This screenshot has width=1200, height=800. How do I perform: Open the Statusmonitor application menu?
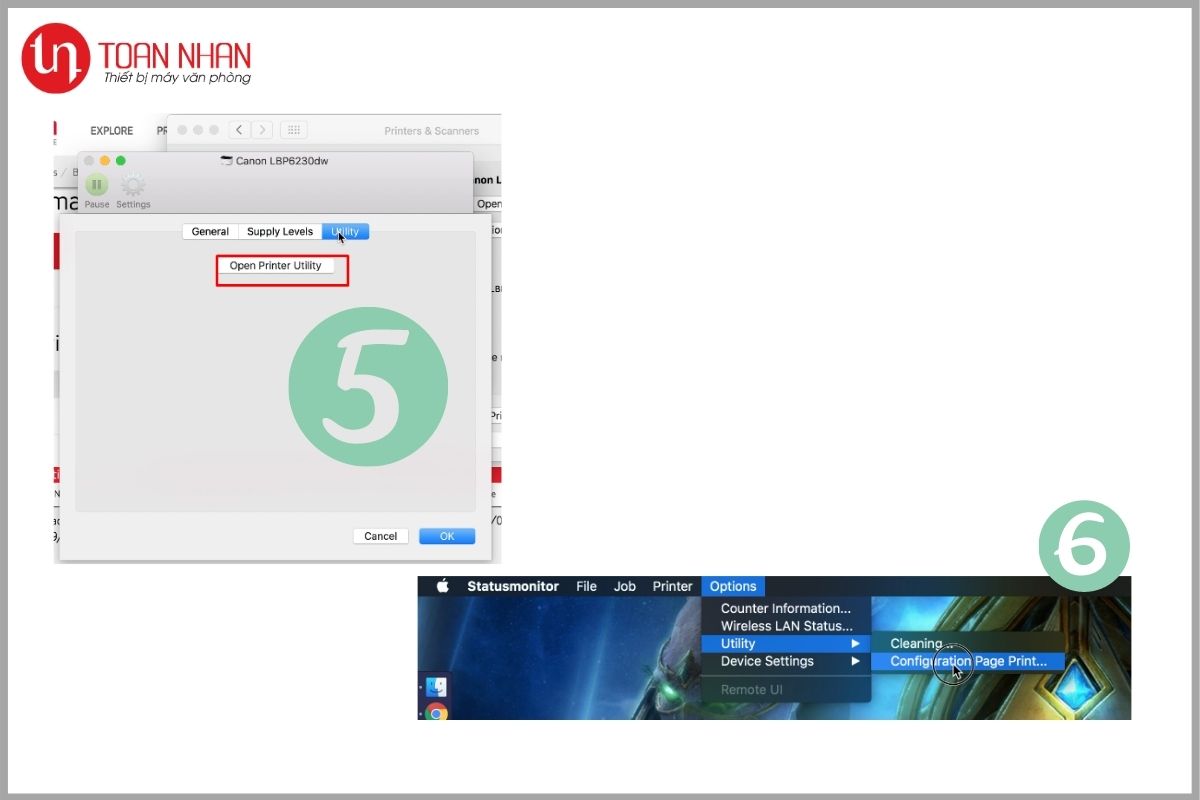[513, 586]
